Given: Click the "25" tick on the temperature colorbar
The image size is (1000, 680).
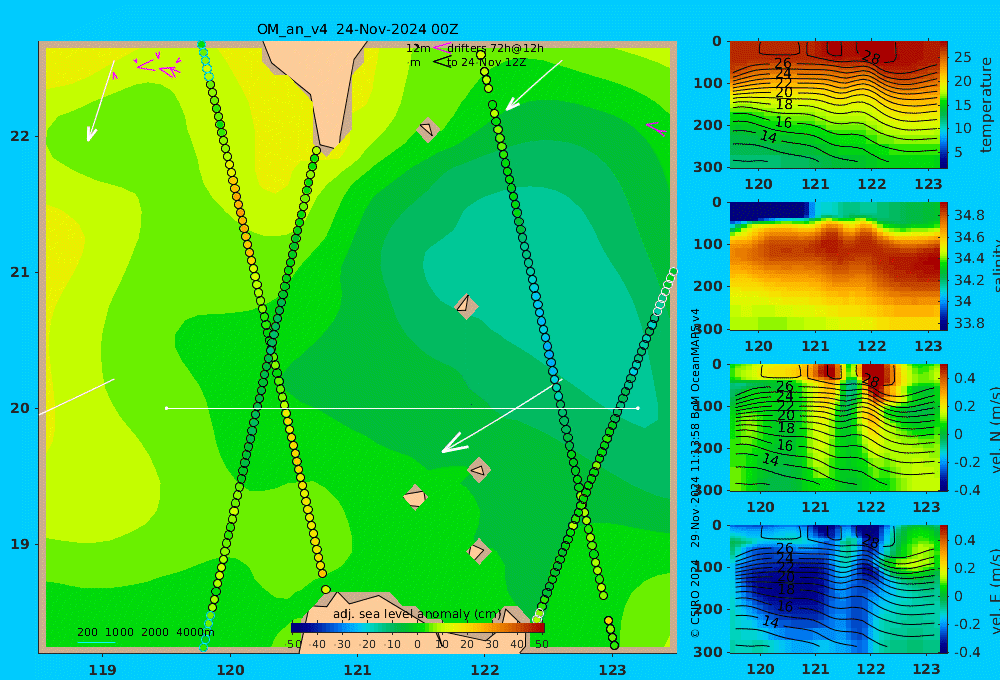Looking at the screenshot, I should (962, 57).
